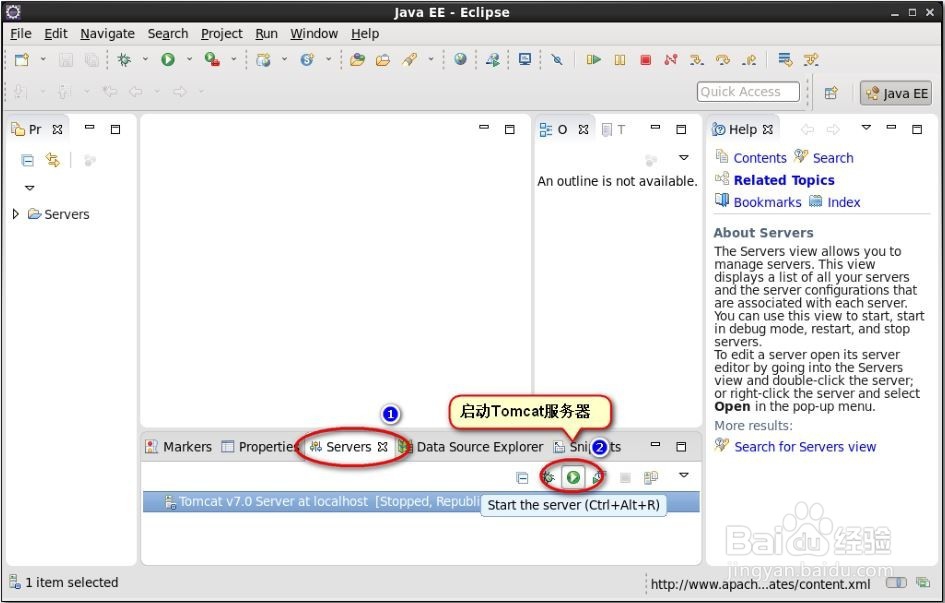Select the Java EE perspective button
Viewport: 945px width, 603px height.
[x=896, y=93]
